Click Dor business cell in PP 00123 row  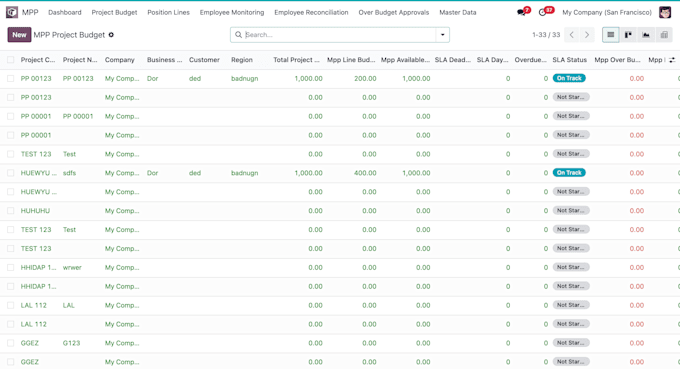tap(152, 78)
